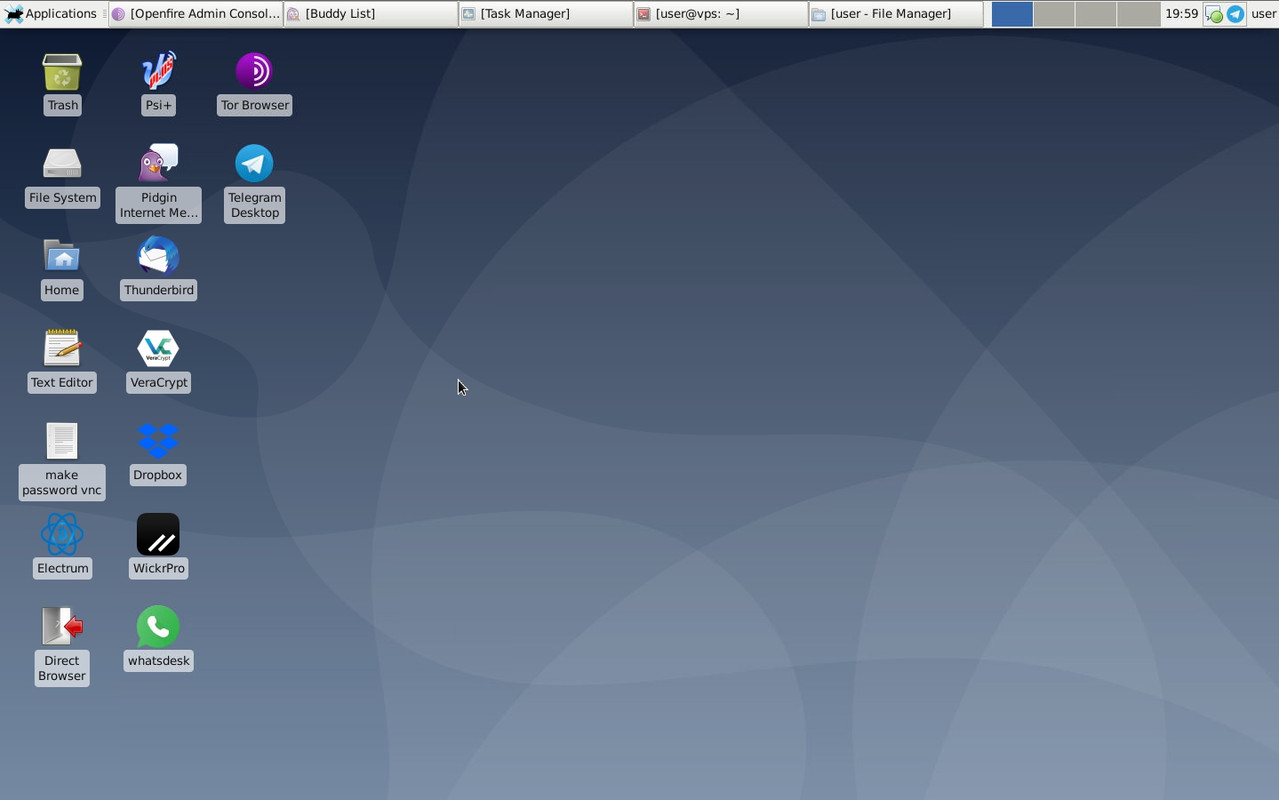Screen dimensions: 1279x800
Task: Switch to second workspace
Action: point(1054,14)
